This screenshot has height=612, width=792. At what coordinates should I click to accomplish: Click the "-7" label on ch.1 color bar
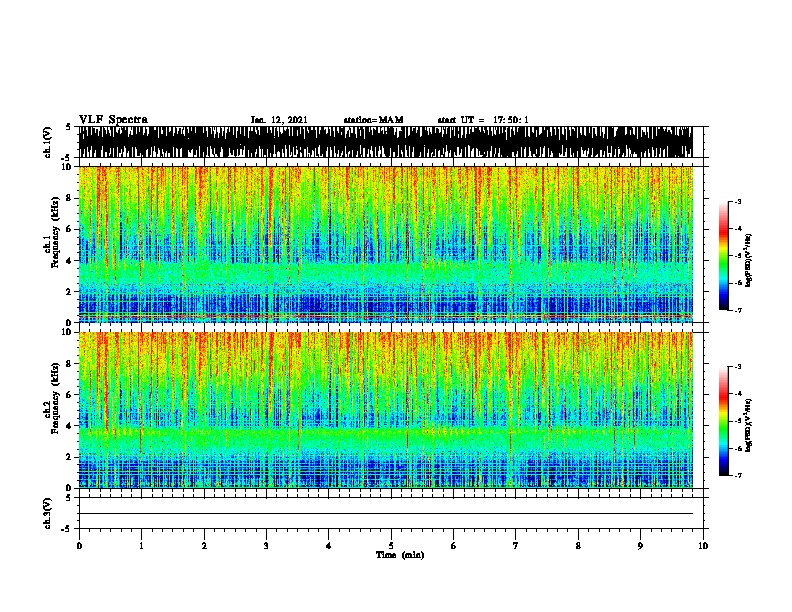coord(737,310)
